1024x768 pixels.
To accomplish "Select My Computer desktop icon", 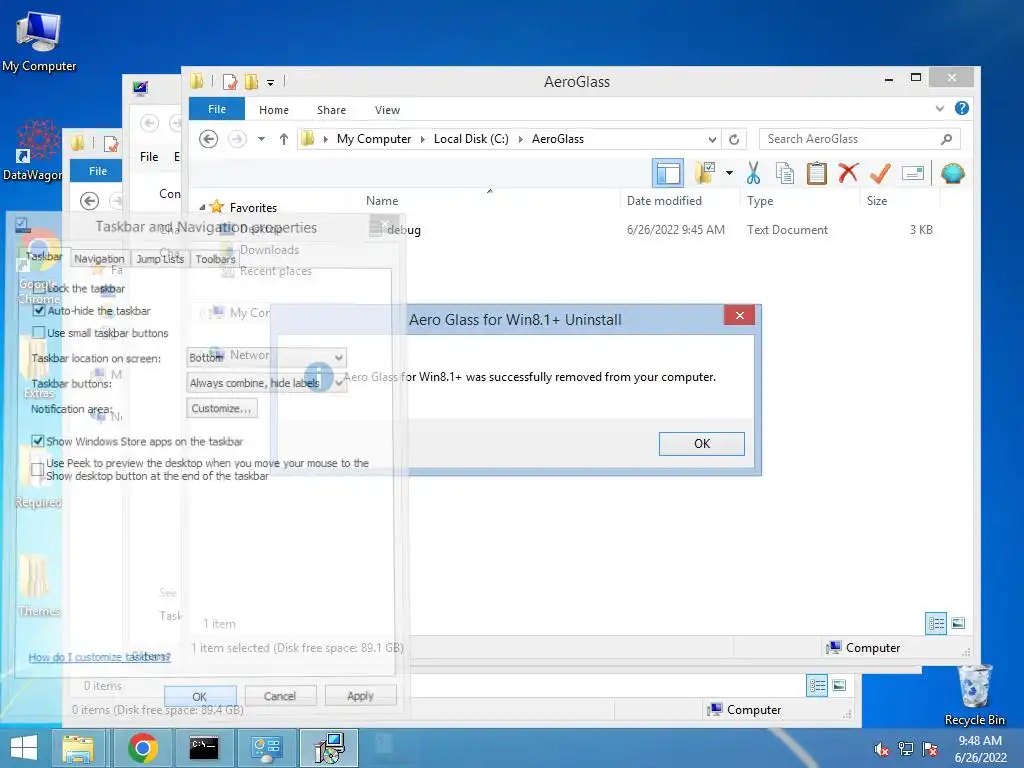I will pyautogui.click(x=39, y=42).
